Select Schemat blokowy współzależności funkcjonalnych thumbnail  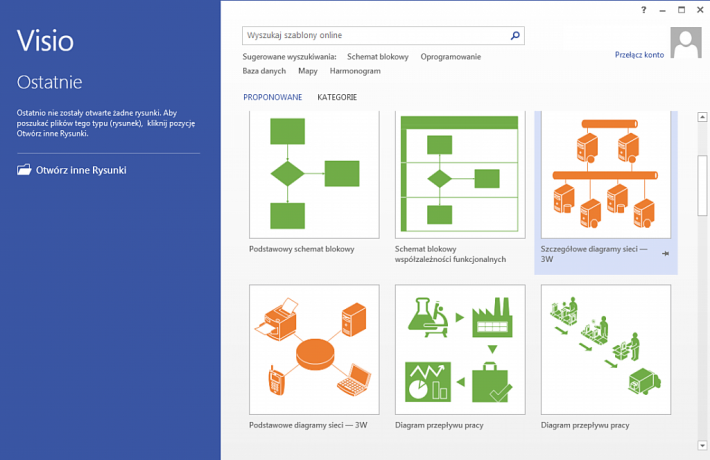460,174
